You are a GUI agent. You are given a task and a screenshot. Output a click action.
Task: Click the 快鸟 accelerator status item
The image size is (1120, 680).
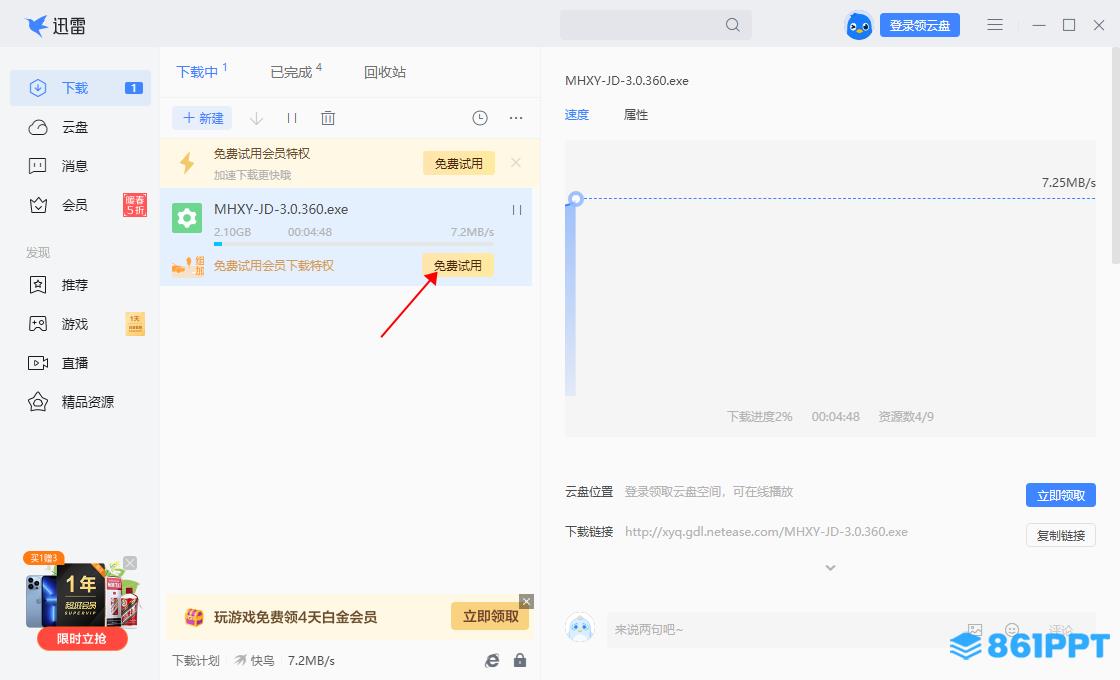254,661
